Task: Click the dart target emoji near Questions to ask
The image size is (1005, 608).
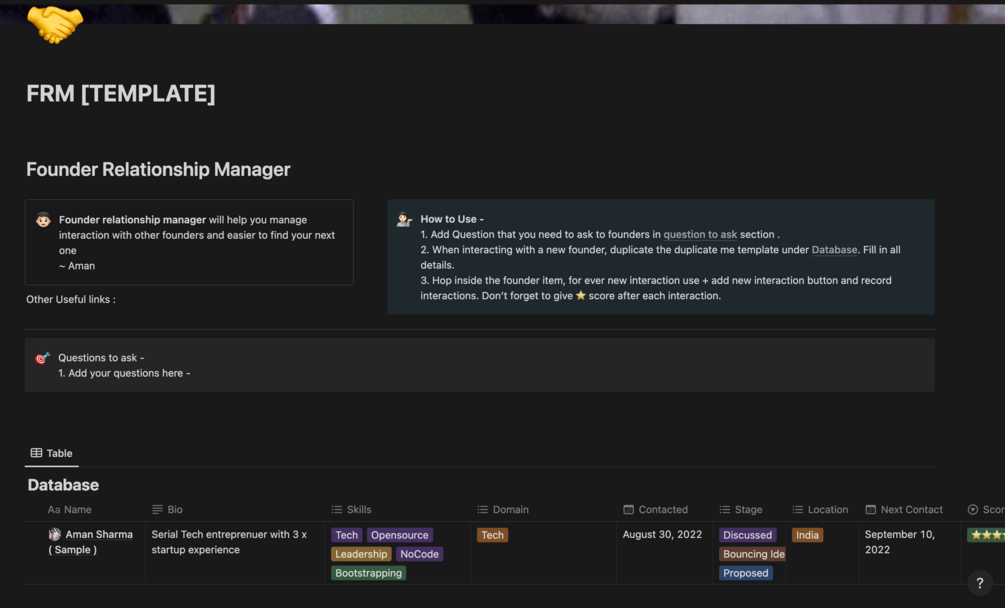Action: click(42, 358)
